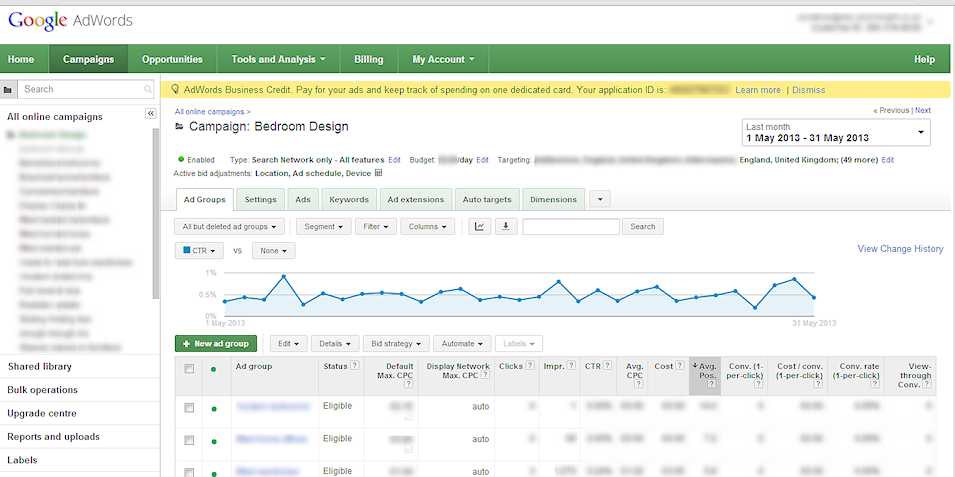This screenshot has height=477, width=955.
Task: Toggle the graph display chart icon
Action: click(481, 227)
